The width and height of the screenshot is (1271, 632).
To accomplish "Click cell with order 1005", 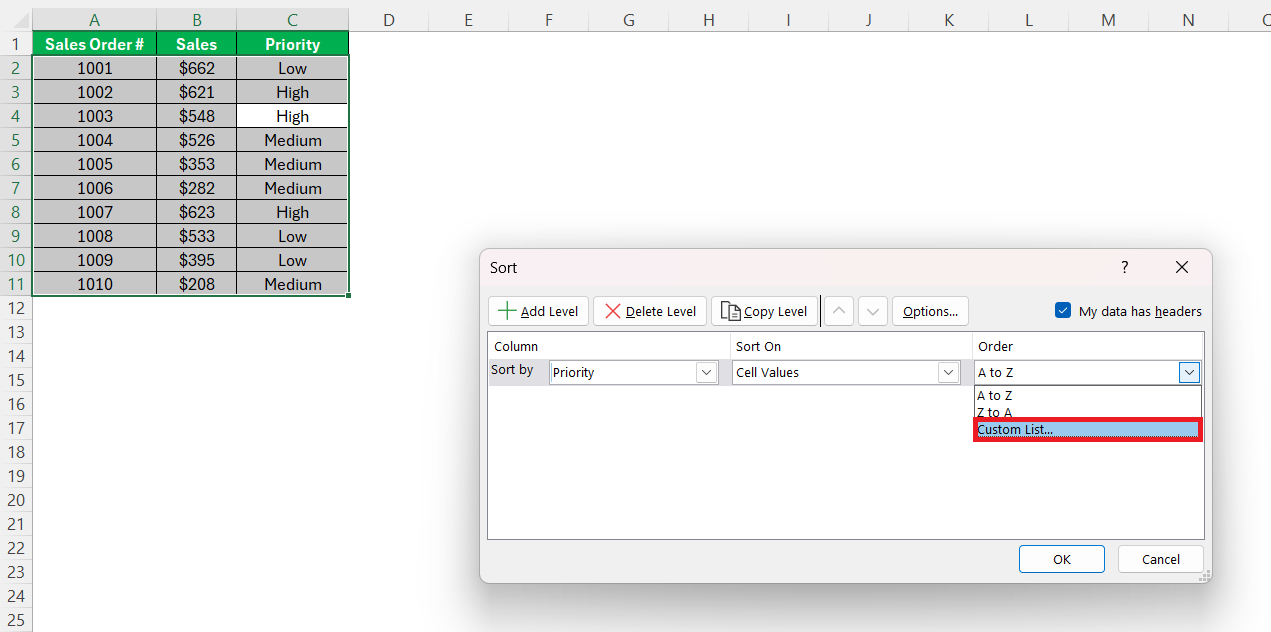I will 95,164.
